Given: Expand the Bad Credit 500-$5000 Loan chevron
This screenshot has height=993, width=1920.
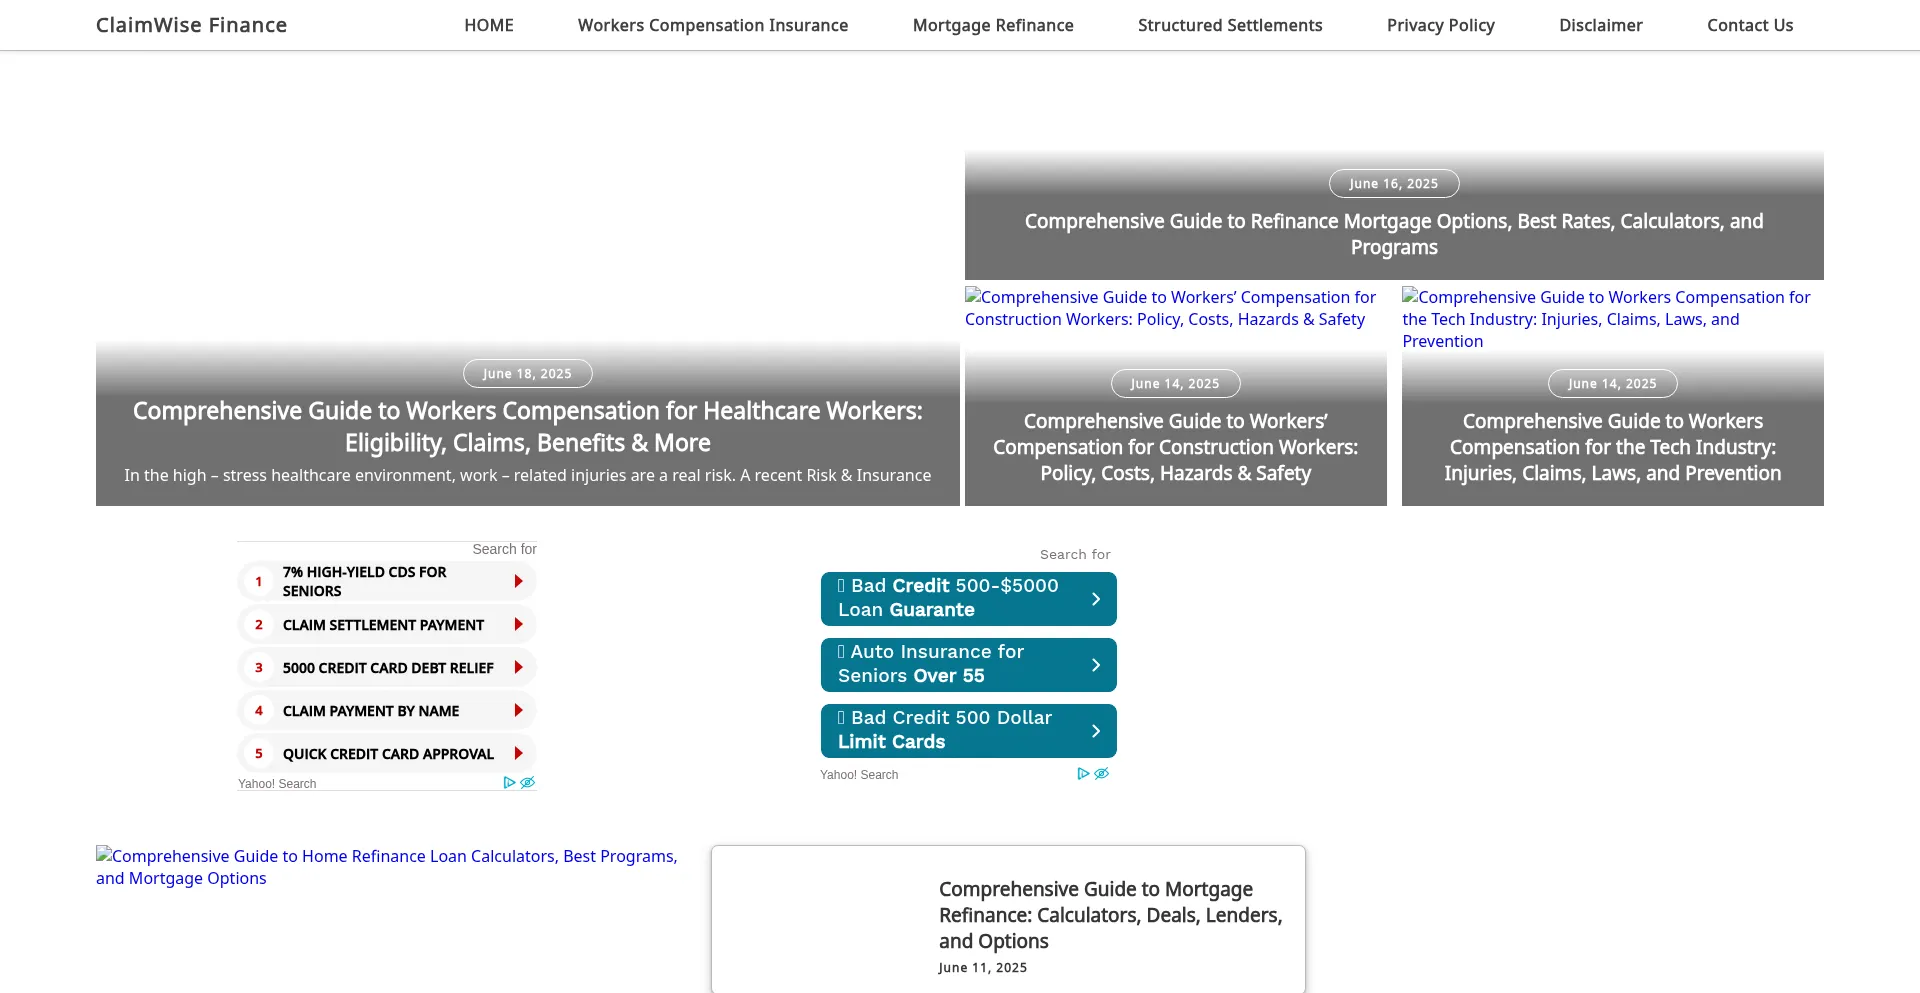Looking at the screenshot, I should point(1096,599).
